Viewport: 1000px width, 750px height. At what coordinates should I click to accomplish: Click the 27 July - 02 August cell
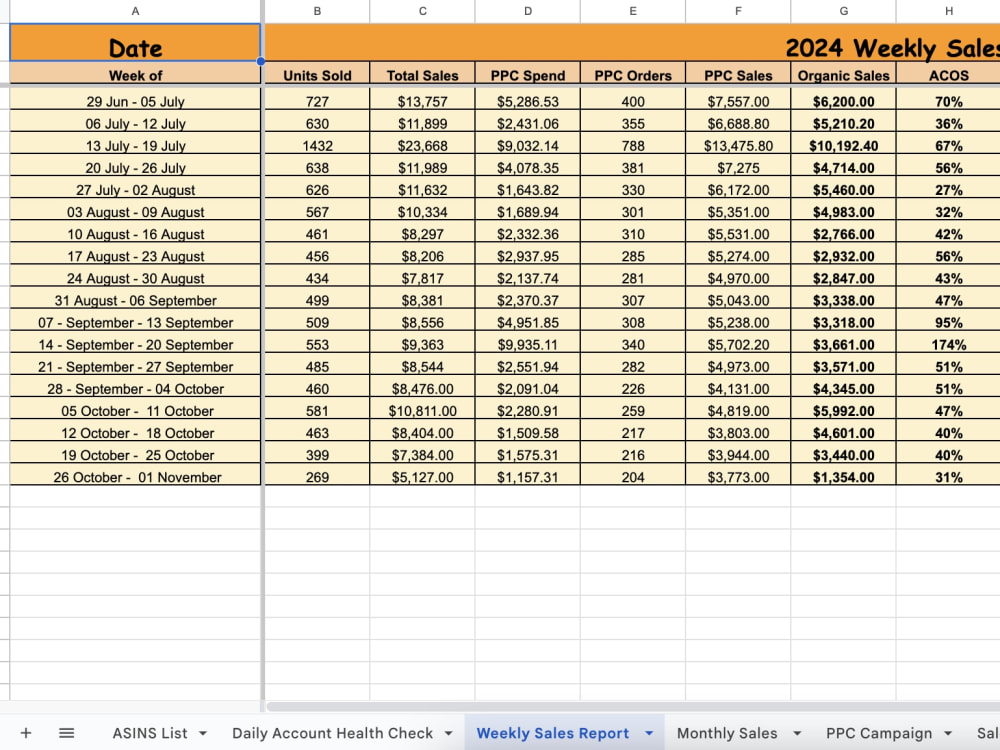point(135,189)
